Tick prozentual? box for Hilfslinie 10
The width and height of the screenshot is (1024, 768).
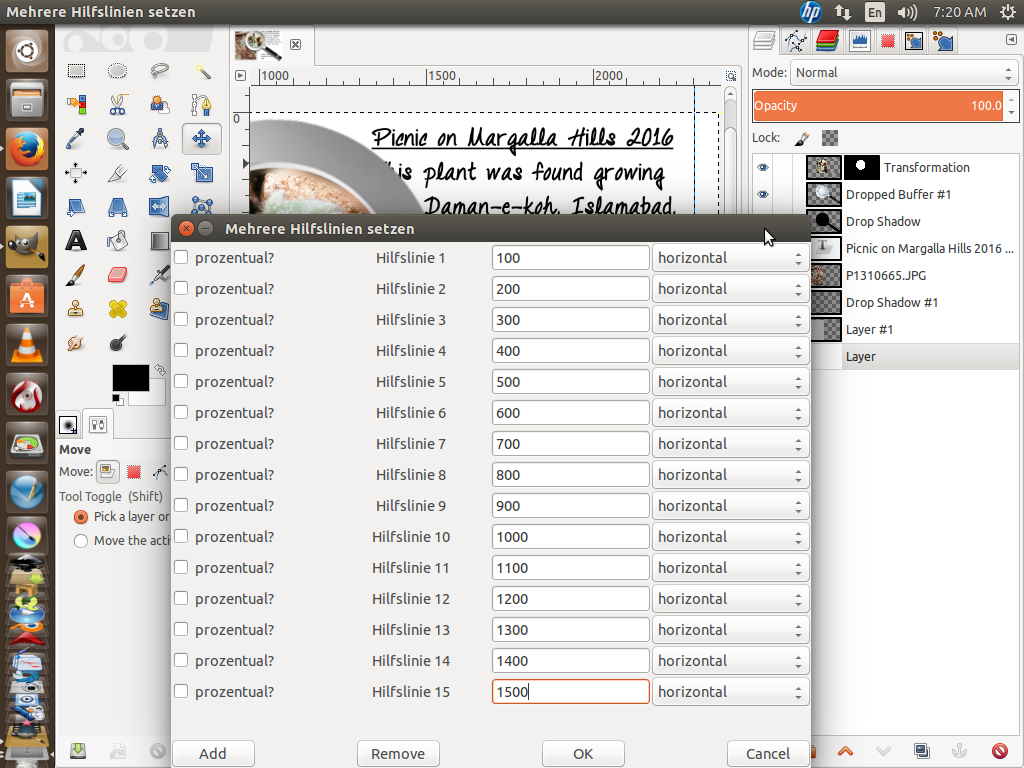pos(181,537)
